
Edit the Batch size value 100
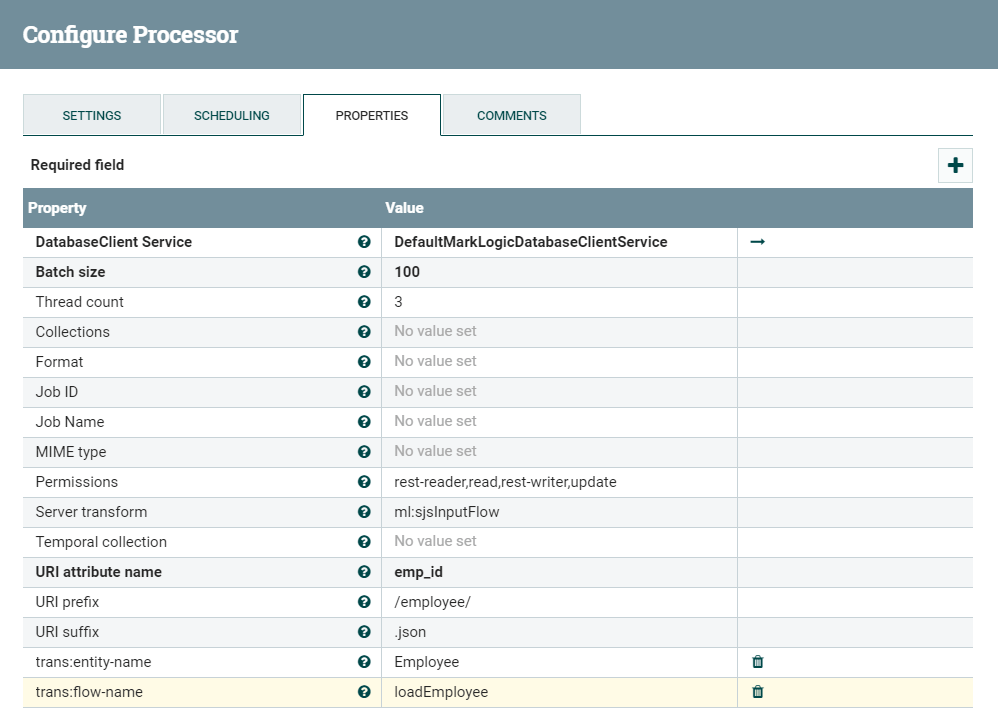point(500,271)
